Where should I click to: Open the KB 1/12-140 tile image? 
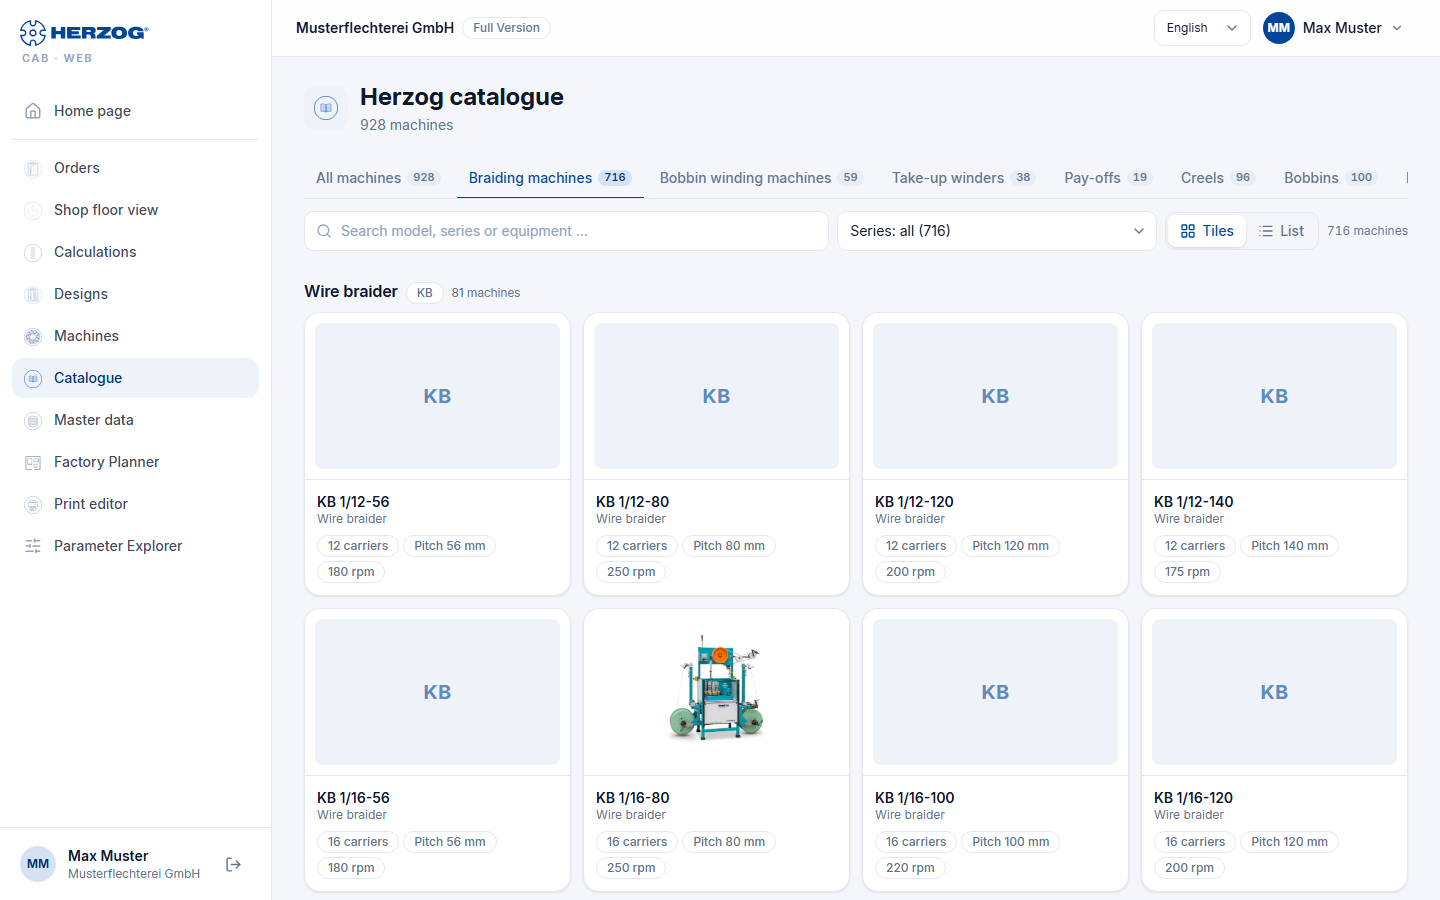click(1274, 396)
